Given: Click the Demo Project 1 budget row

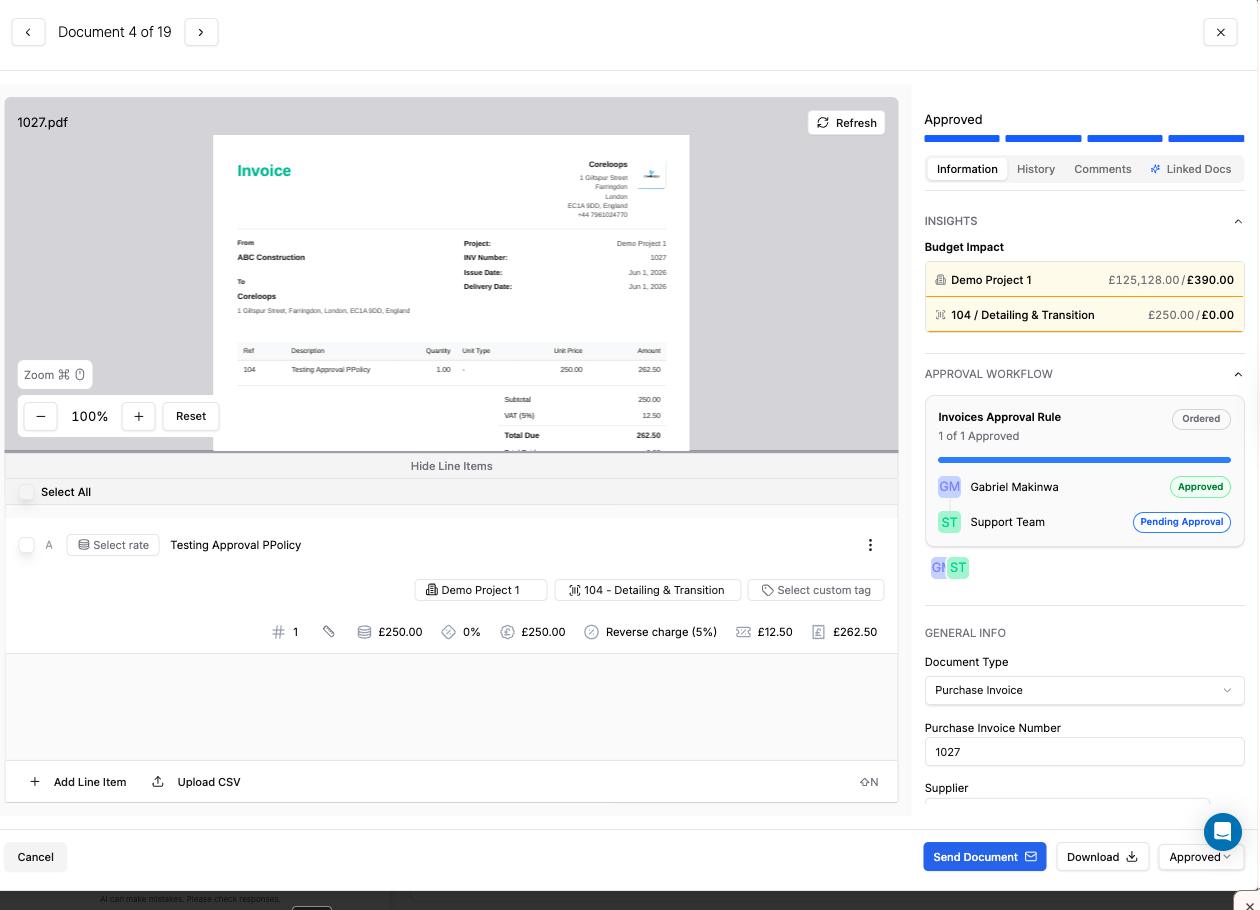Looking at the screenshot, I should (1085, 280).
